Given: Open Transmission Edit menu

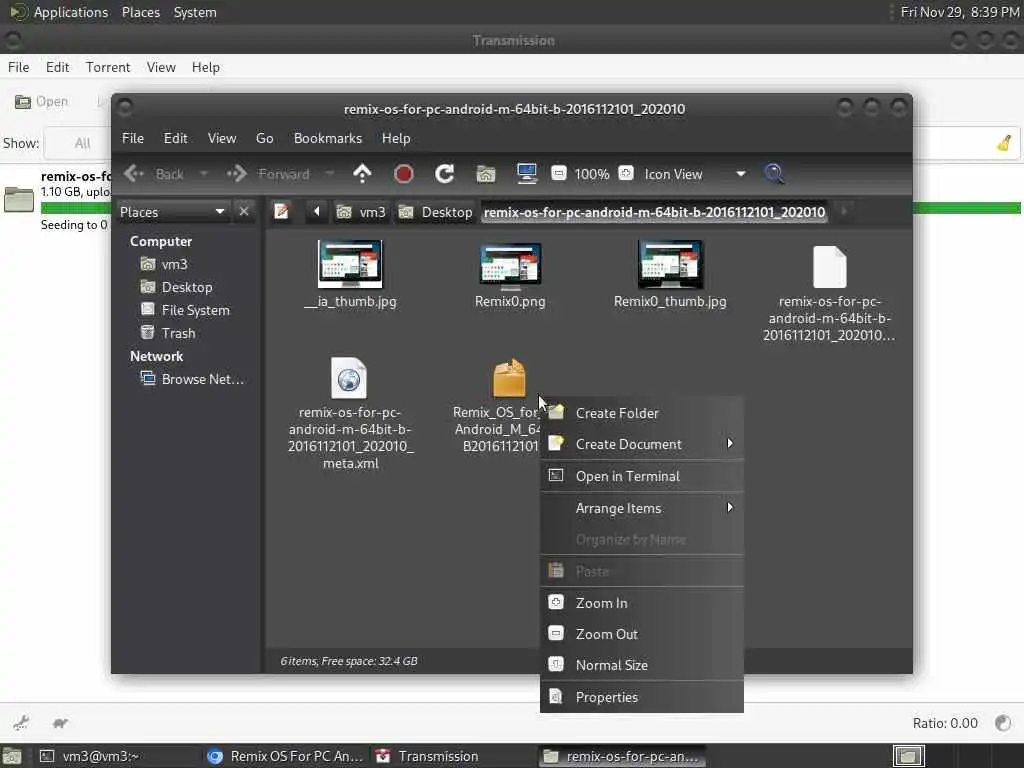Looking at the screenshot, I should 57,67.
